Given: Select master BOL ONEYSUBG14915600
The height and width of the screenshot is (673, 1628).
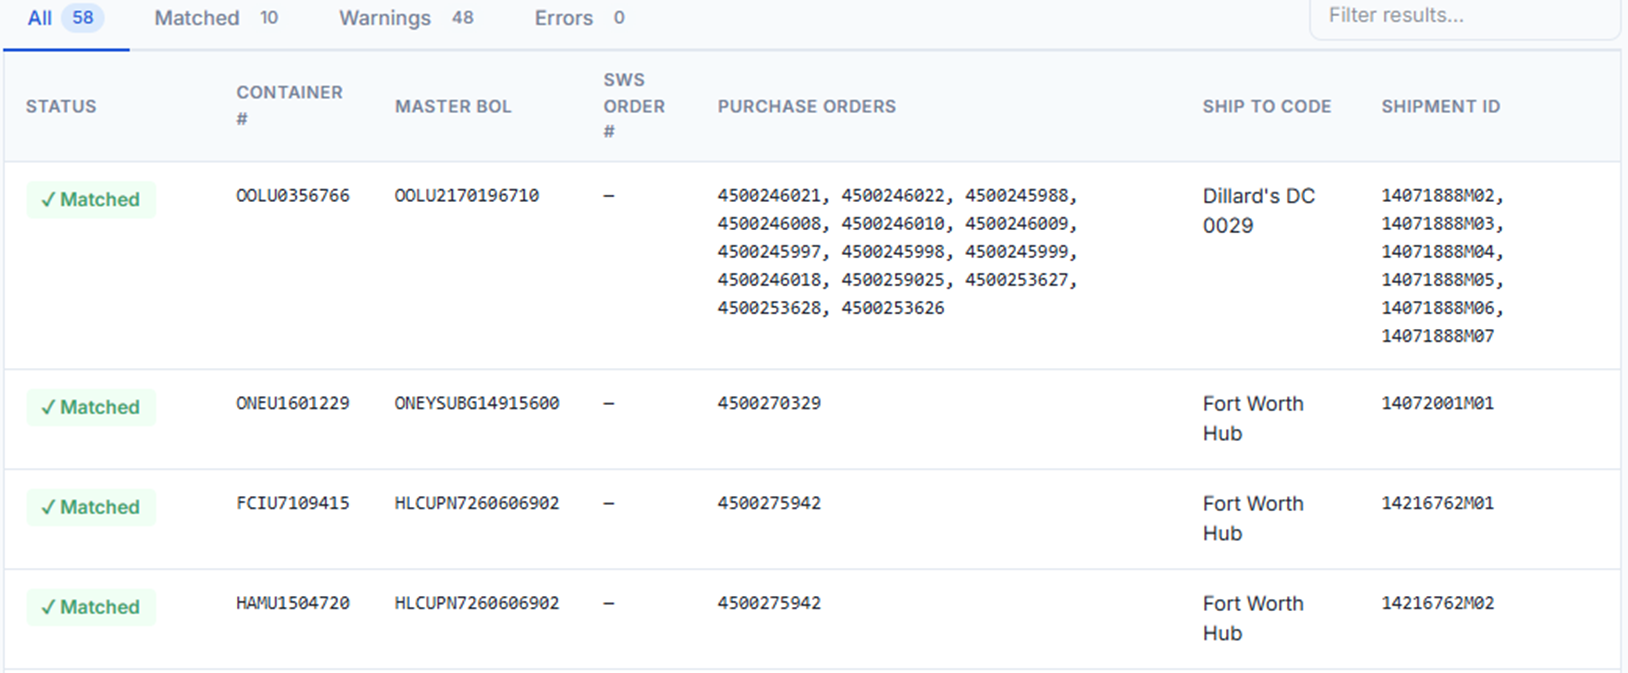Looking at the screenshot, I should [x=477, y=404].
